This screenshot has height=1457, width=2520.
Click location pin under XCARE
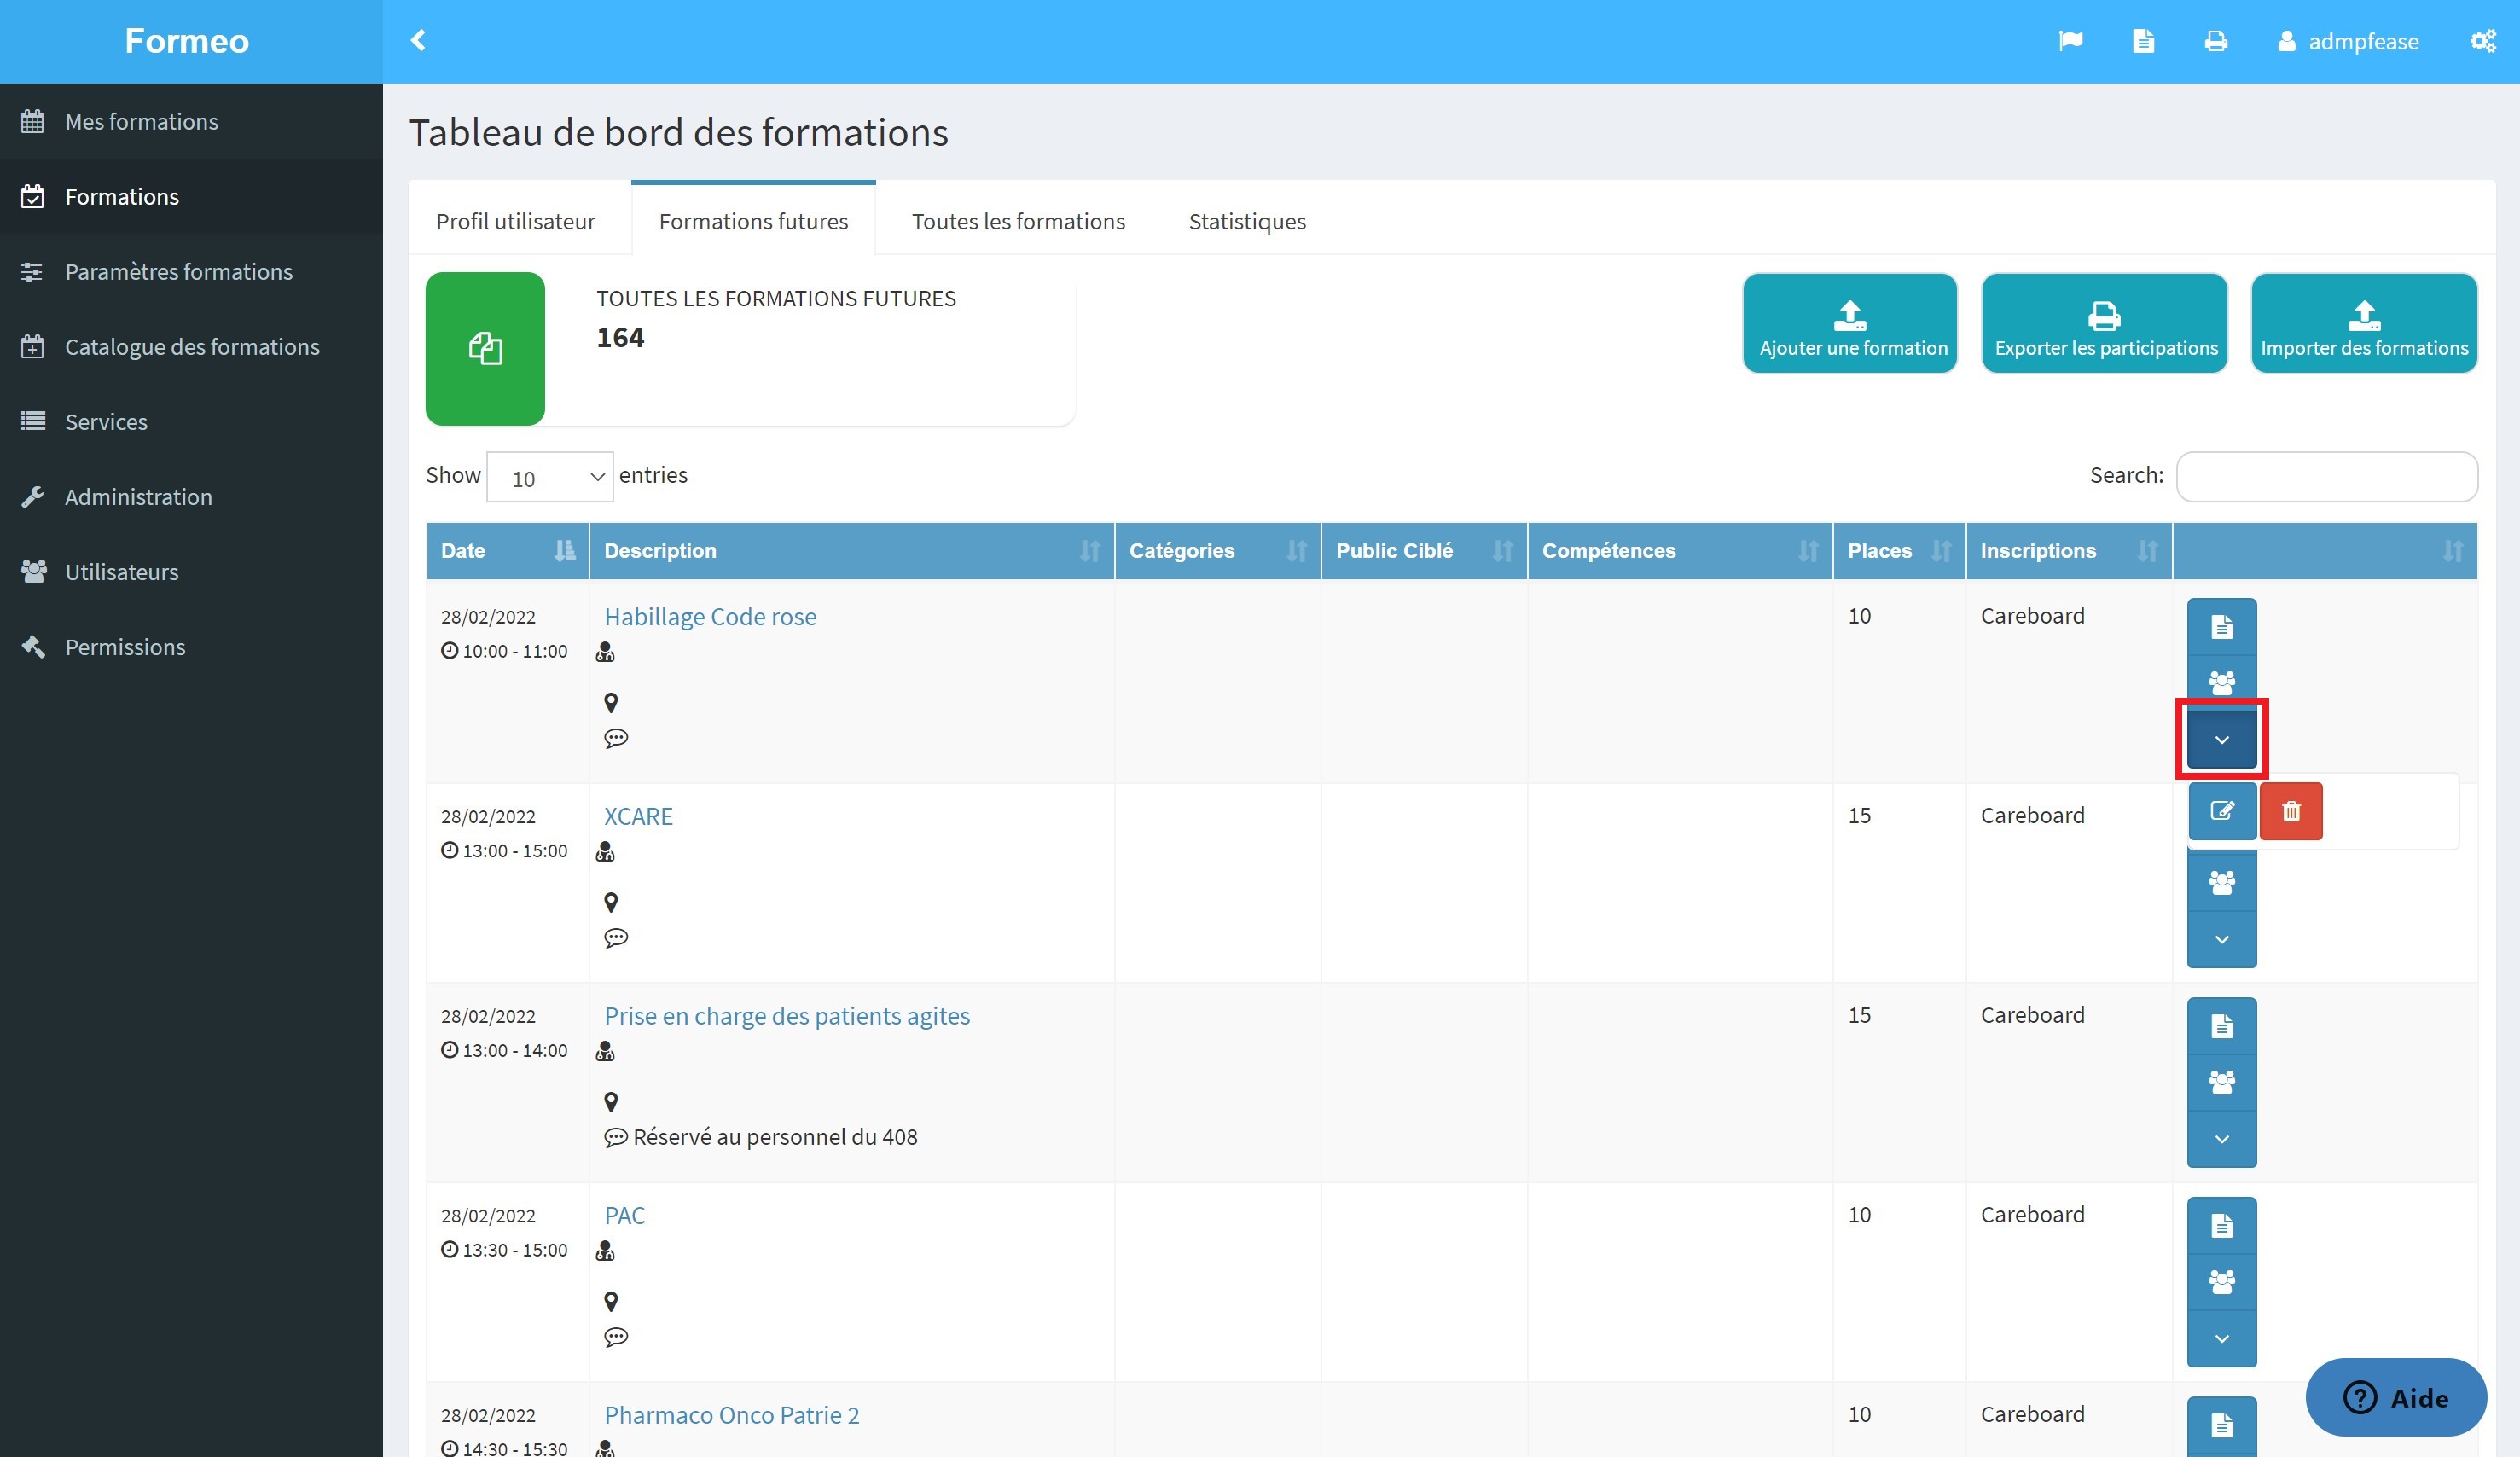coord(611,902)
